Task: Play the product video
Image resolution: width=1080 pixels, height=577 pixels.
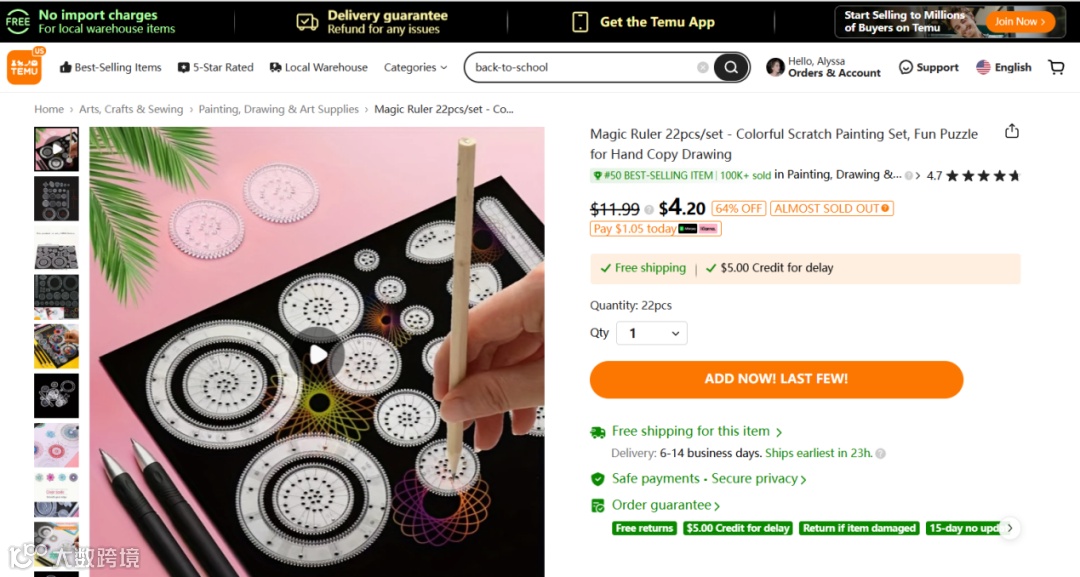Action: (318, 354)
